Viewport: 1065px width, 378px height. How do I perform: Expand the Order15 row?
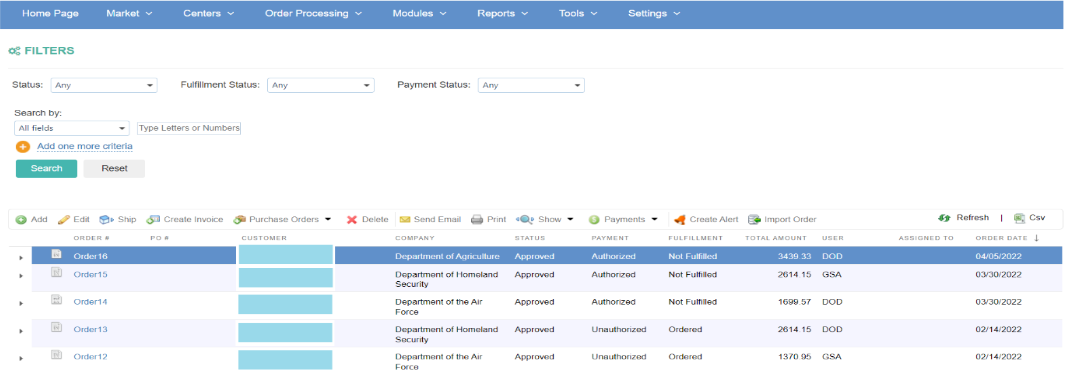(20, 276)
